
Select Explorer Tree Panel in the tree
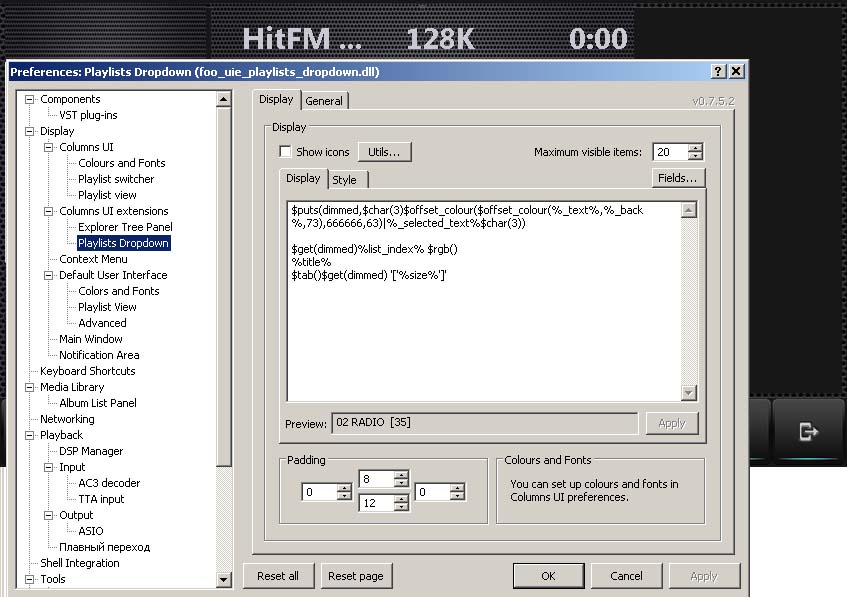(x=125, y=227)
